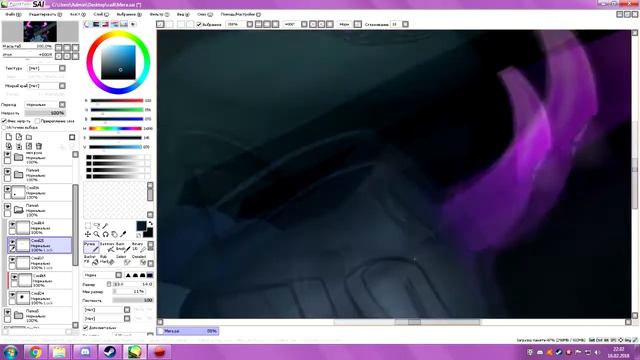This screenshot has width=640, height=360.
Task: Select the Rub Hard tool
Action: (107, 260)
